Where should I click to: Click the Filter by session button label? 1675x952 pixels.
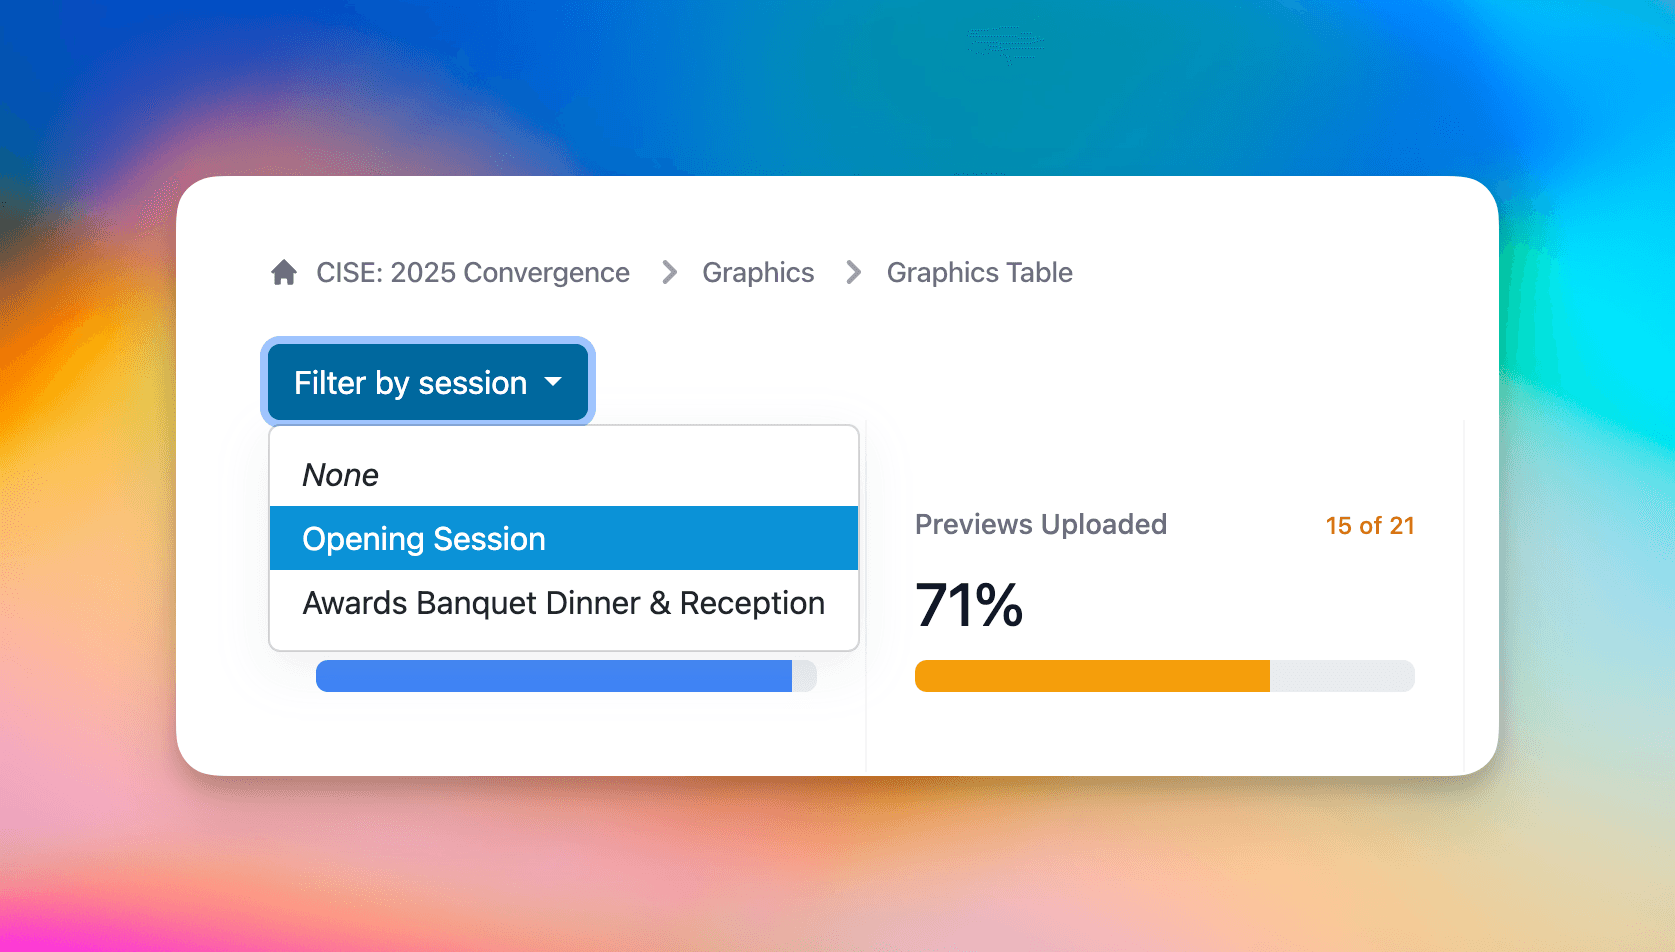pos(410,383)
